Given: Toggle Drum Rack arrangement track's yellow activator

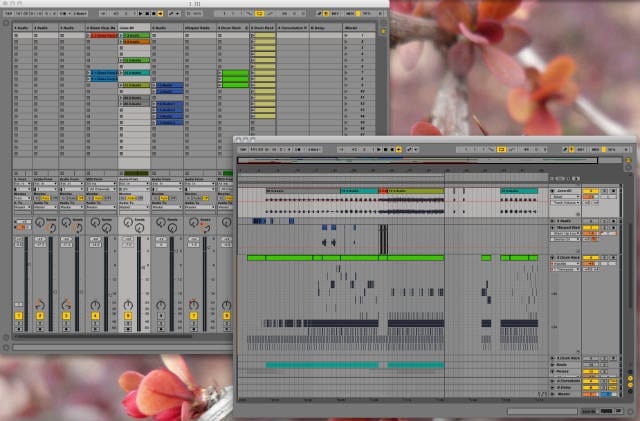Looking at the screenshot, I should point(590,258).
